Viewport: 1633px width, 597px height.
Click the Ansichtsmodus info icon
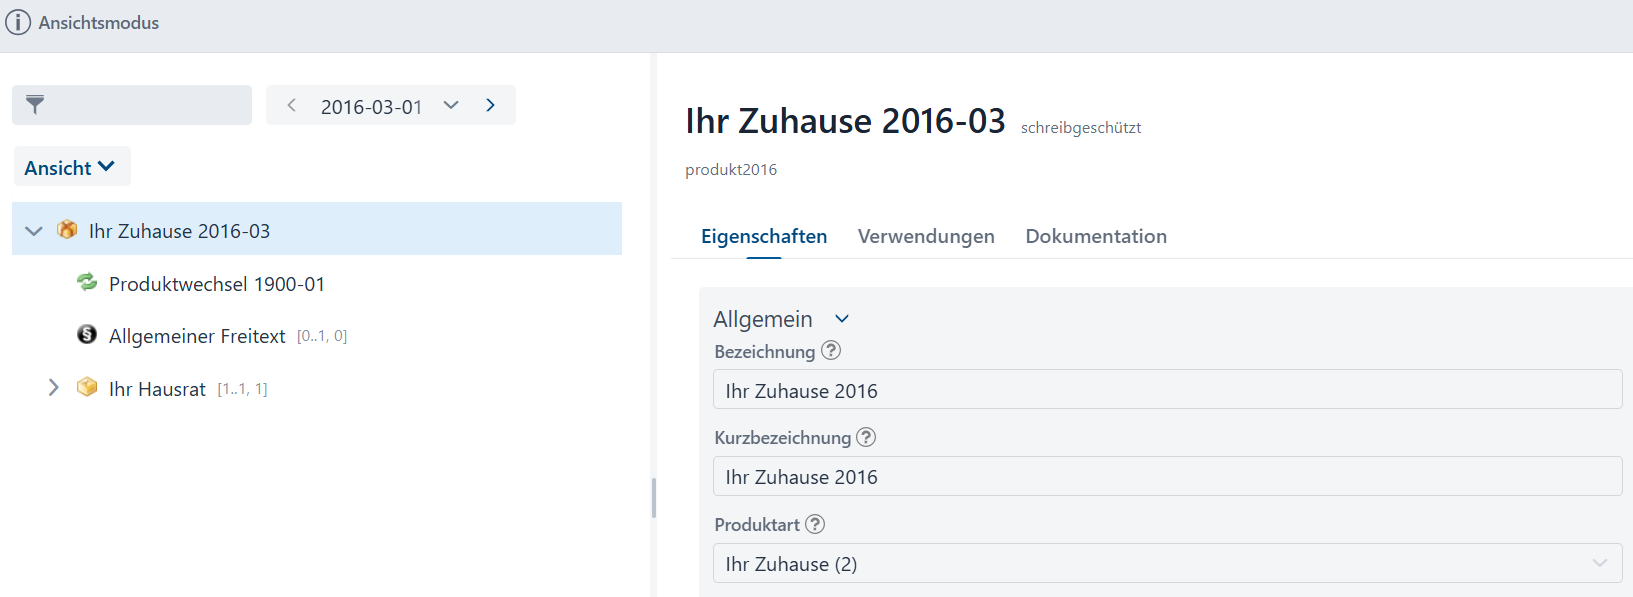(18, 22)
